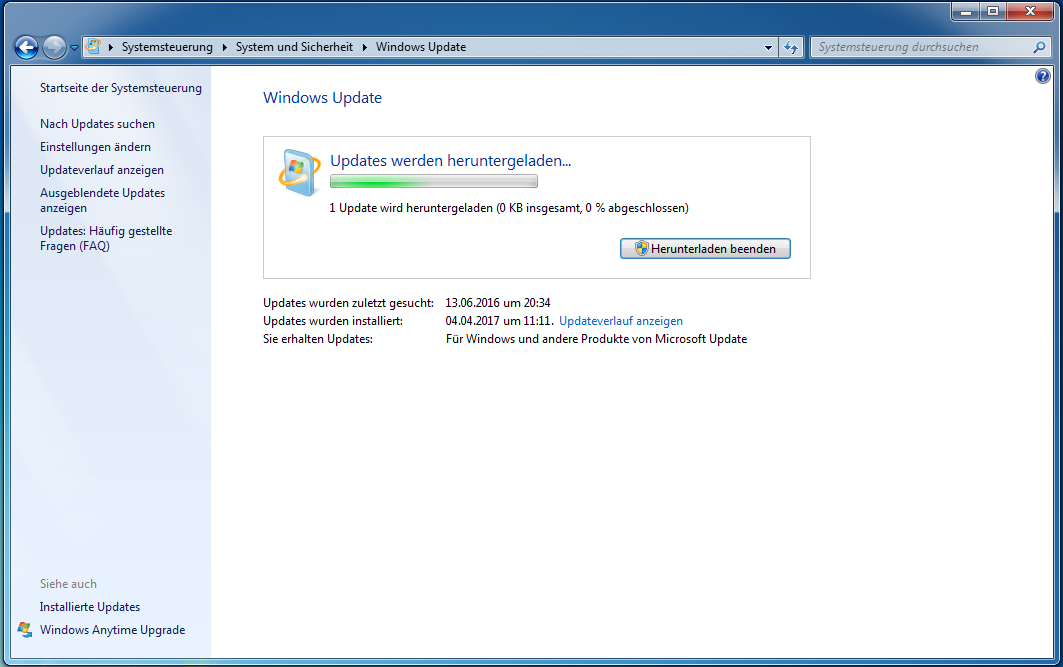Click the date 13.06.2016 um 20:34
The width and height of the screenshot is (1063, 667).
click(x=498, y=303)
